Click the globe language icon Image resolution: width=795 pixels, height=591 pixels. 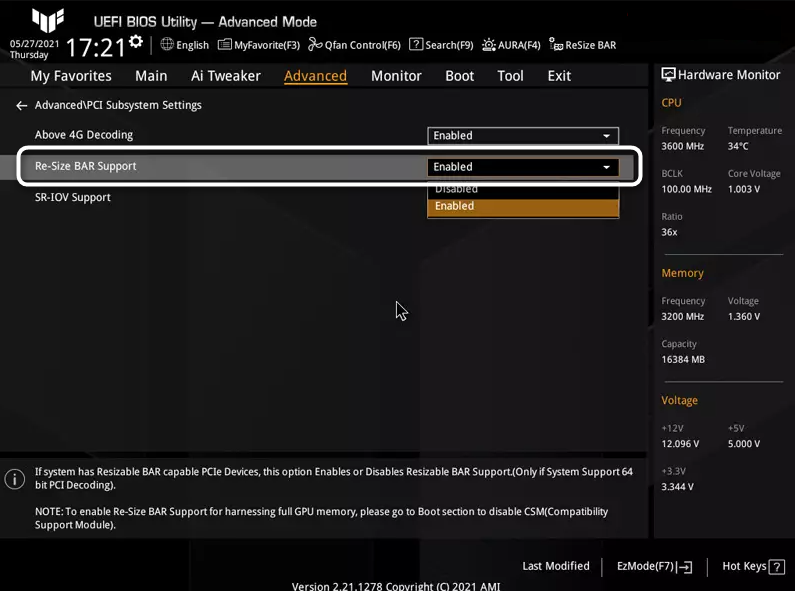click(167, 44)
